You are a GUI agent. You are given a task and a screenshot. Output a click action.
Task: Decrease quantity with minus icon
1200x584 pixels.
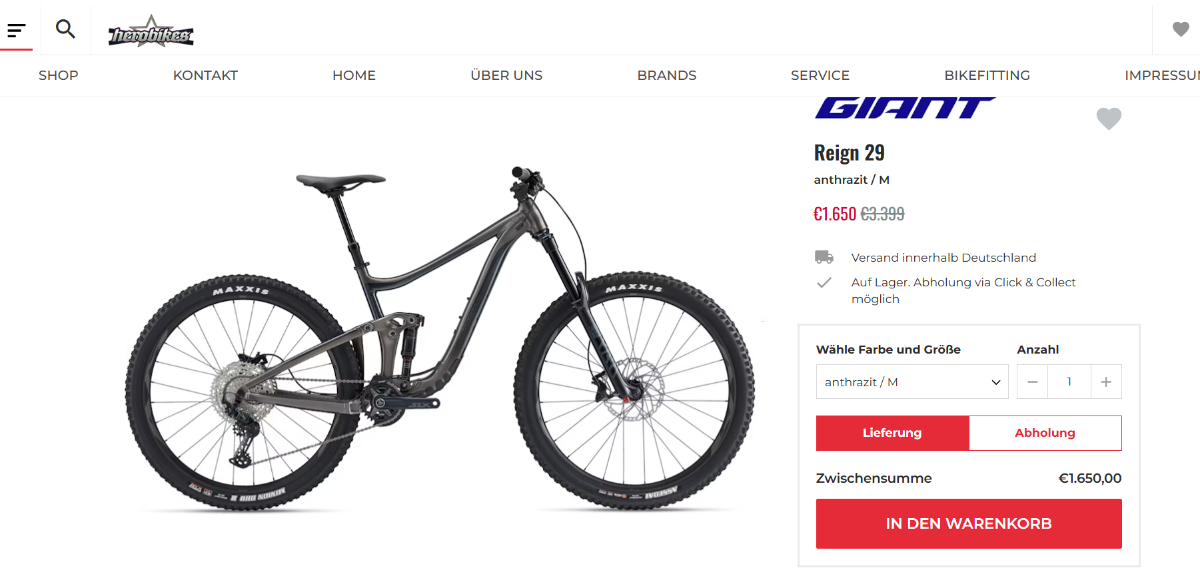(x=1033, y=382)
